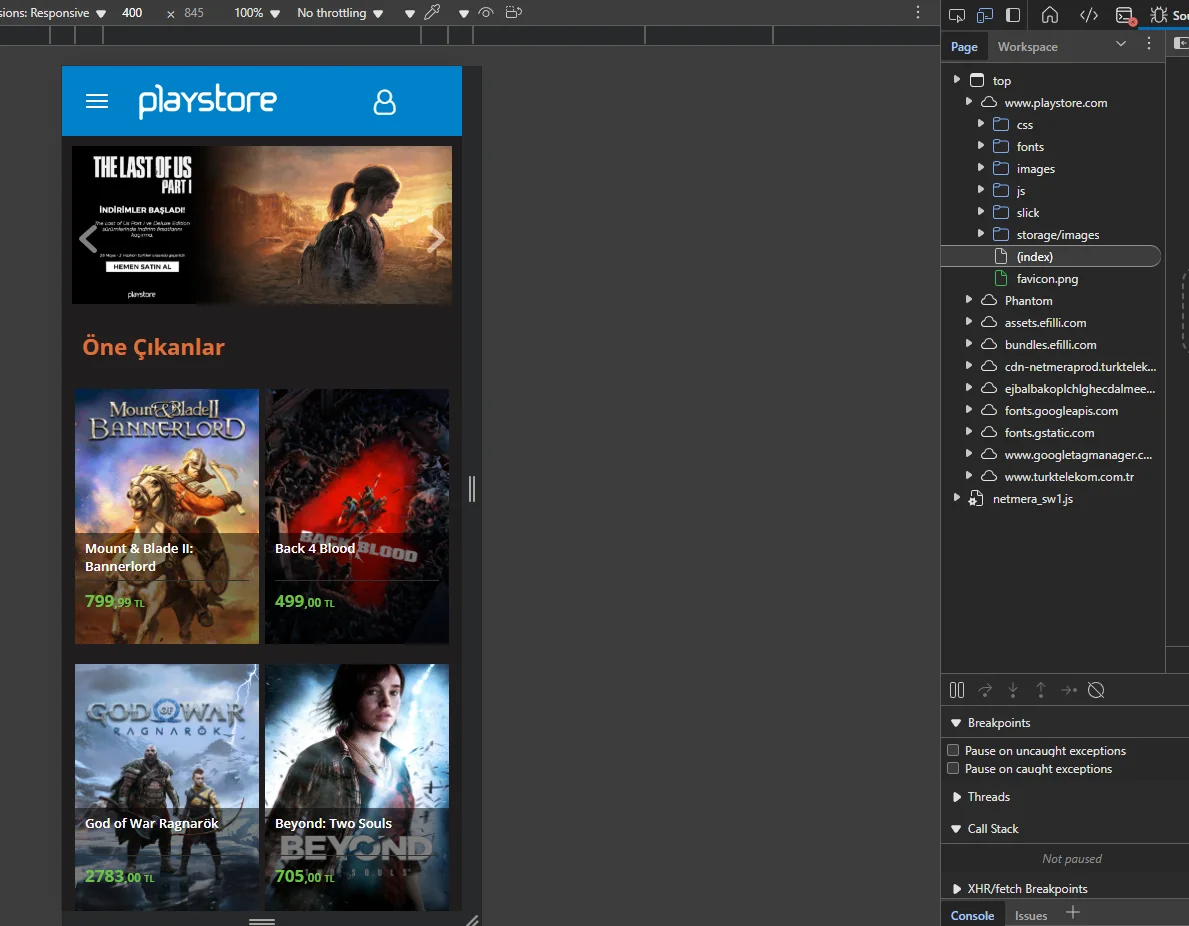Click the deactivate breakpoints icon

(1096, 690)
